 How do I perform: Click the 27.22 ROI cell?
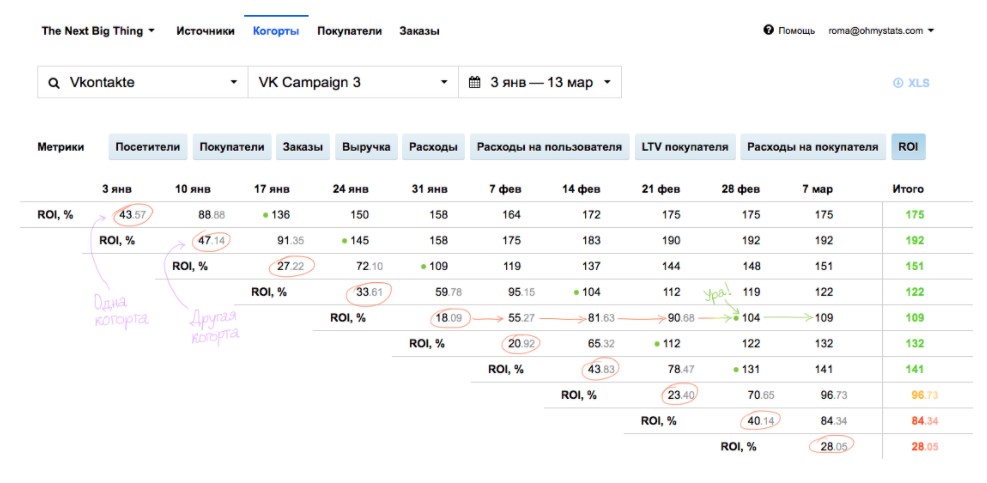pyautogui.click(x=291, y=266)
